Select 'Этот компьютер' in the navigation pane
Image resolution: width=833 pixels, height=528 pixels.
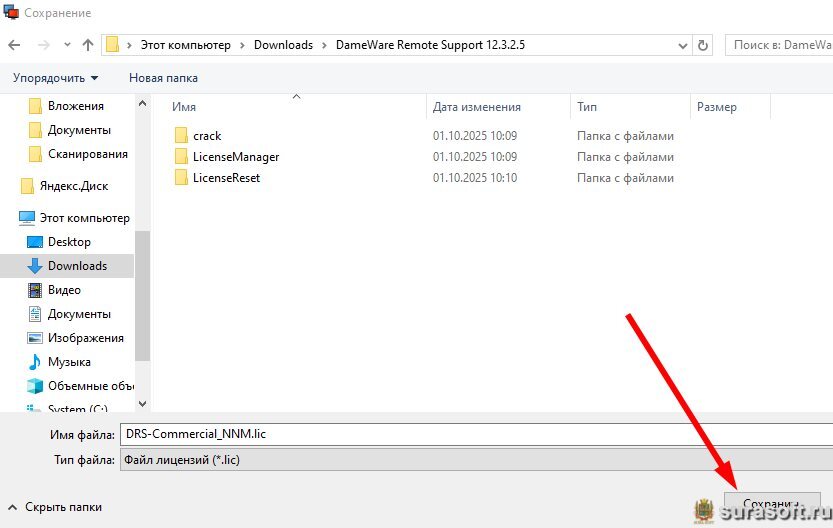pyautogui.click(x=84, y=218)
